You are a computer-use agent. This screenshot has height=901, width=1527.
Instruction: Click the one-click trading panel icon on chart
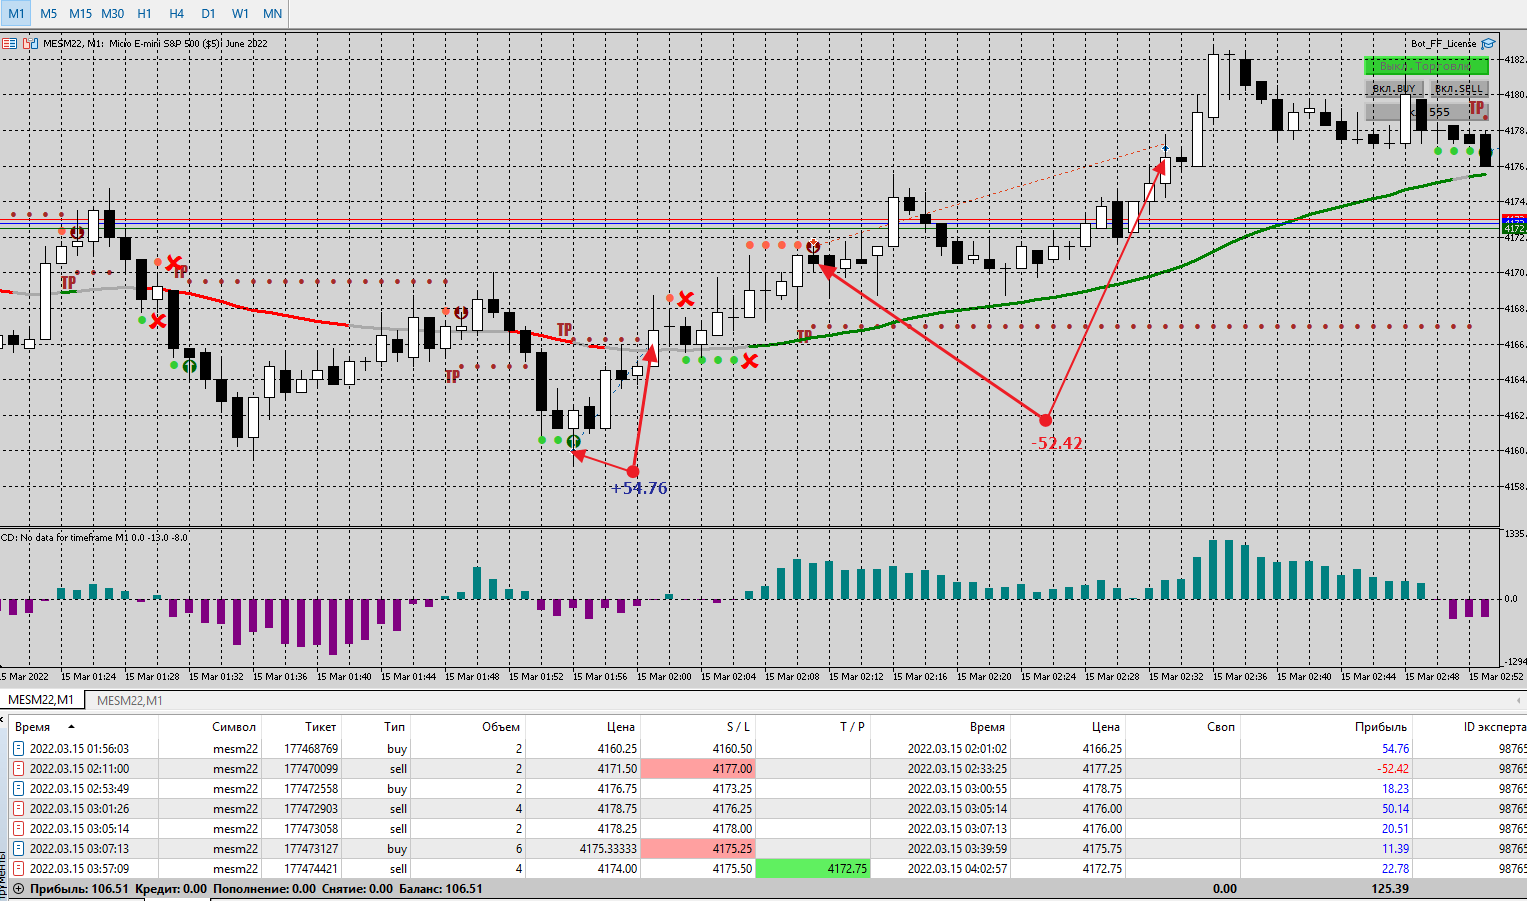pos(30,43)
